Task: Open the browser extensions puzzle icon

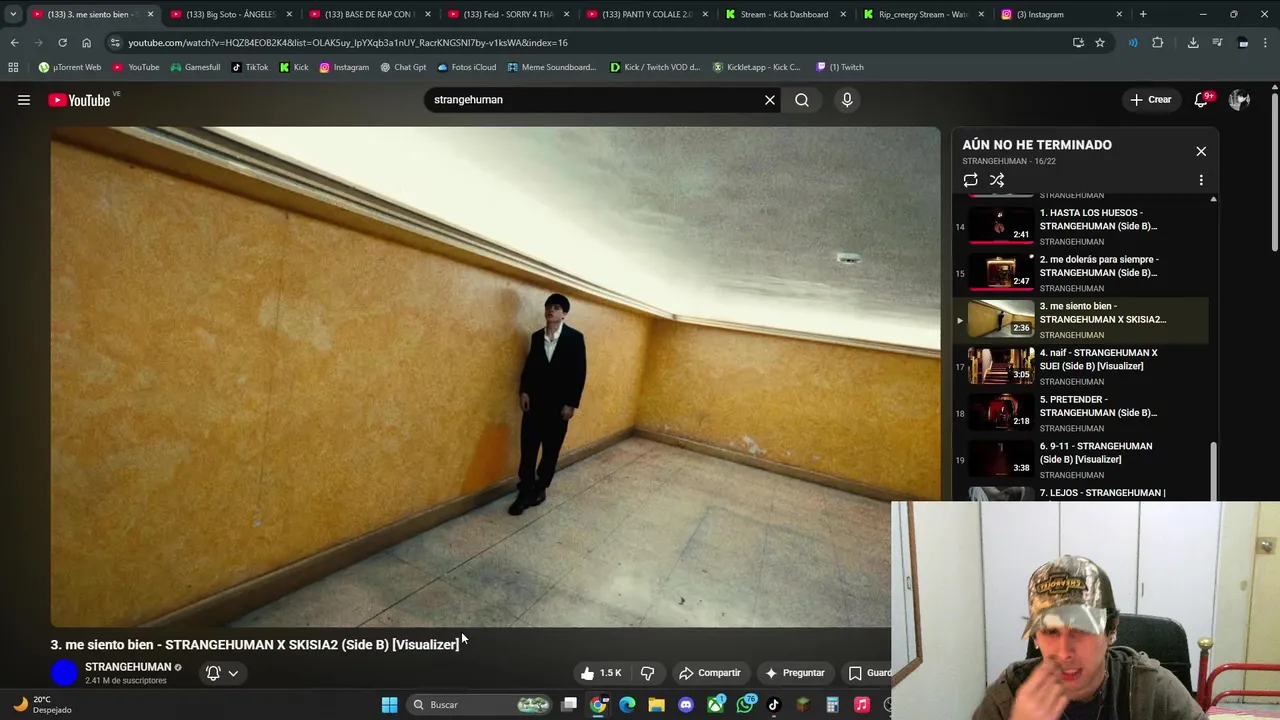Action: pos(1158,43)
